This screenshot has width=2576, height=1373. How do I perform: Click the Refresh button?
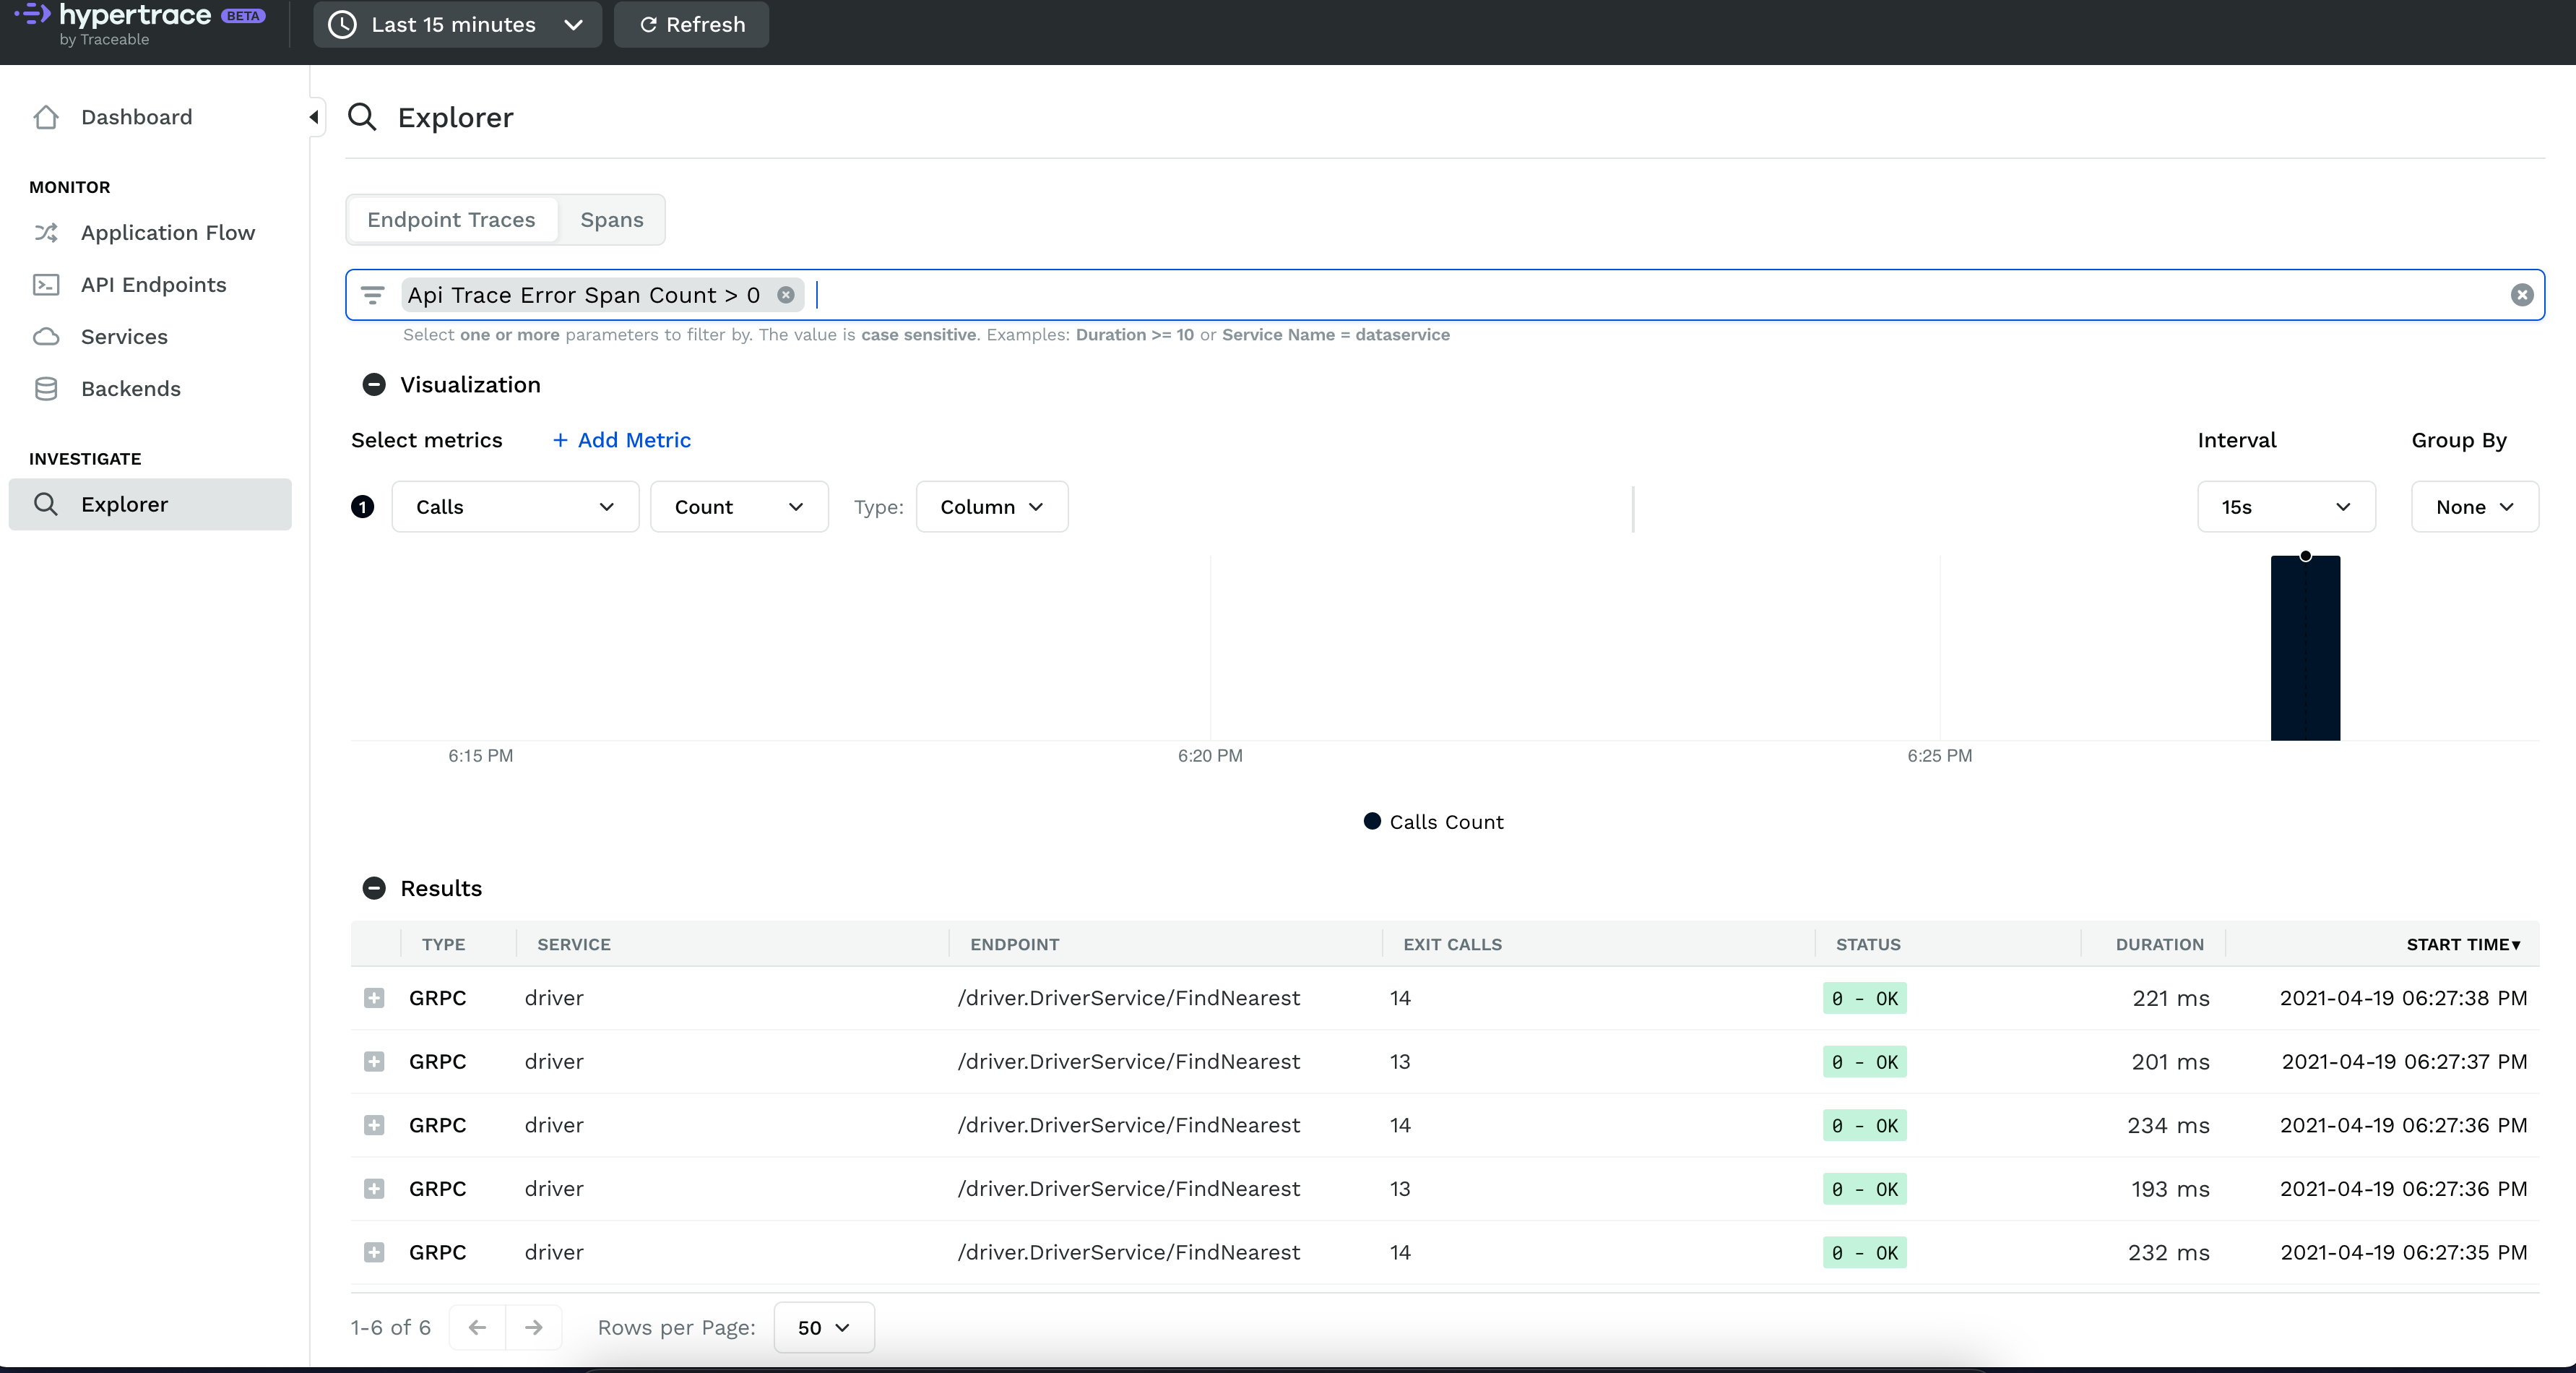(691, 24)
